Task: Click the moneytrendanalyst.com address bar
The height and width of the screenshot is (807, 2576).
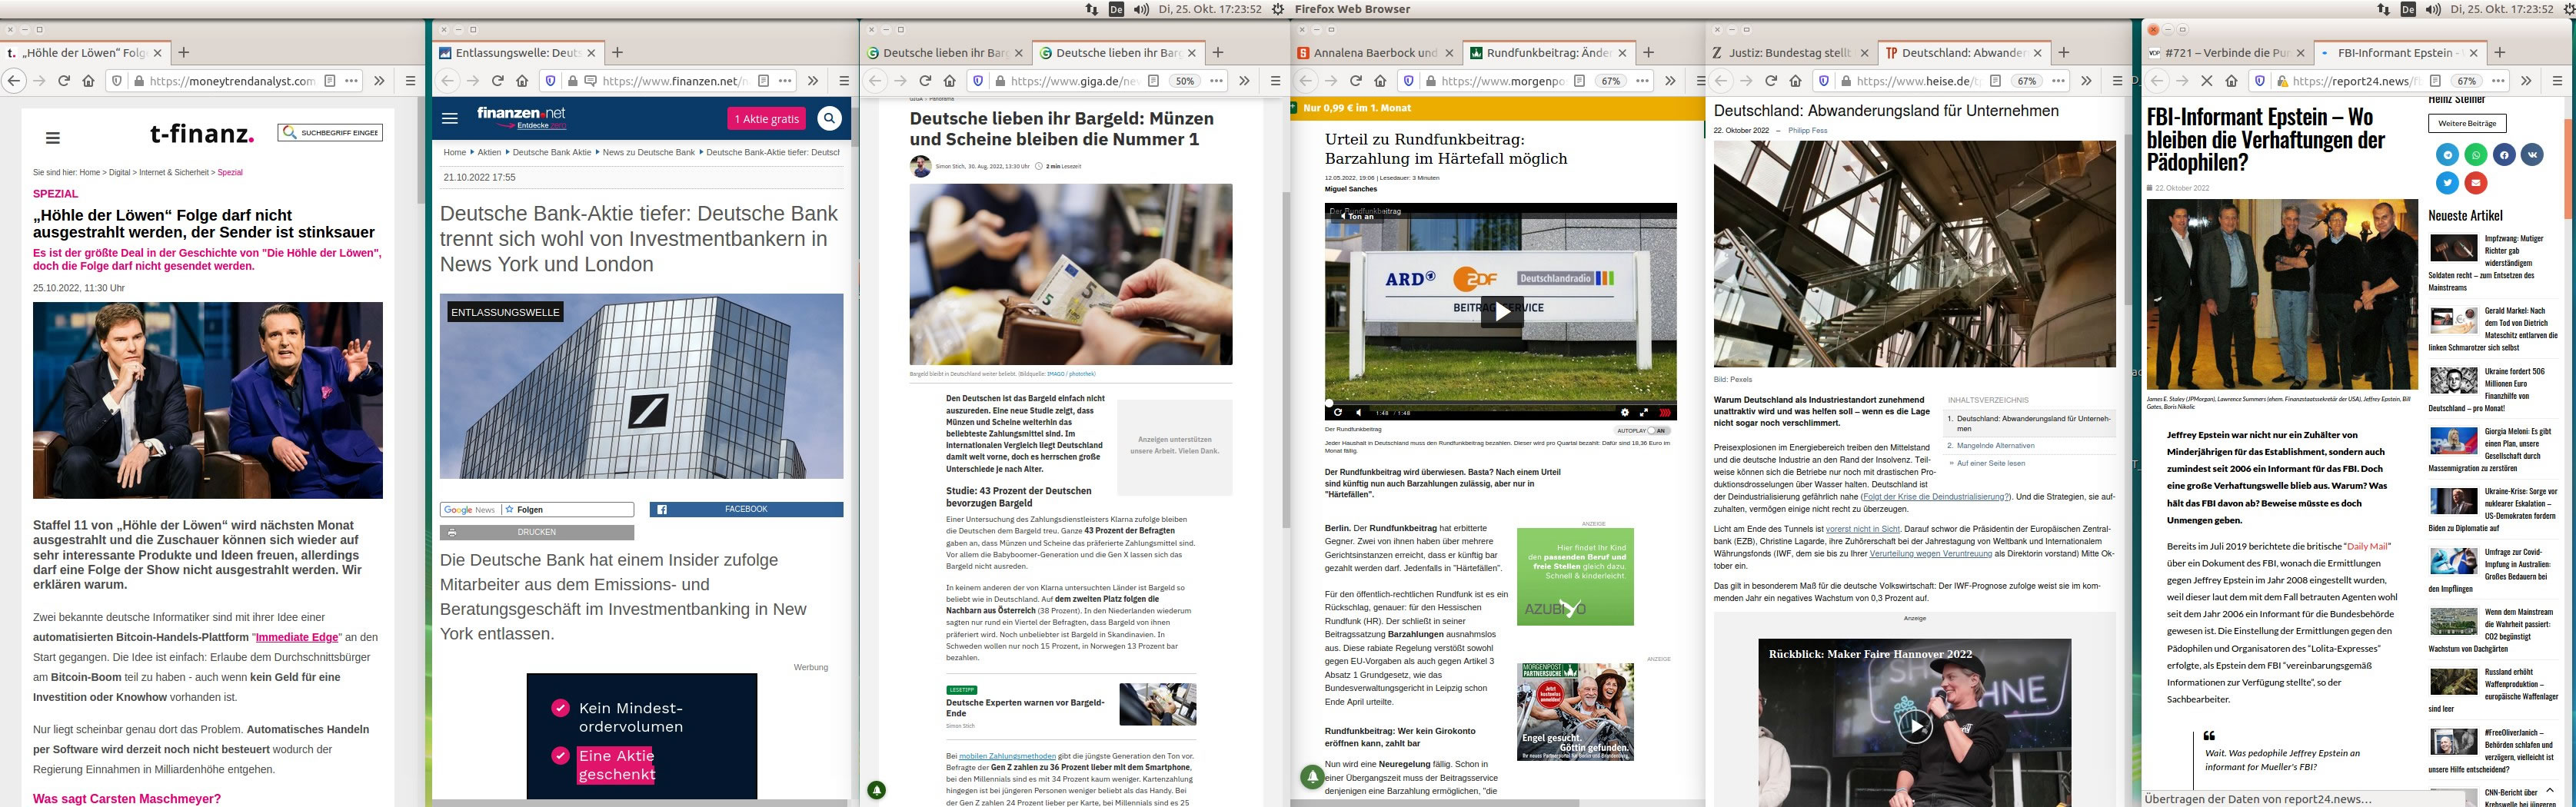Action: [x=232, y=81]
